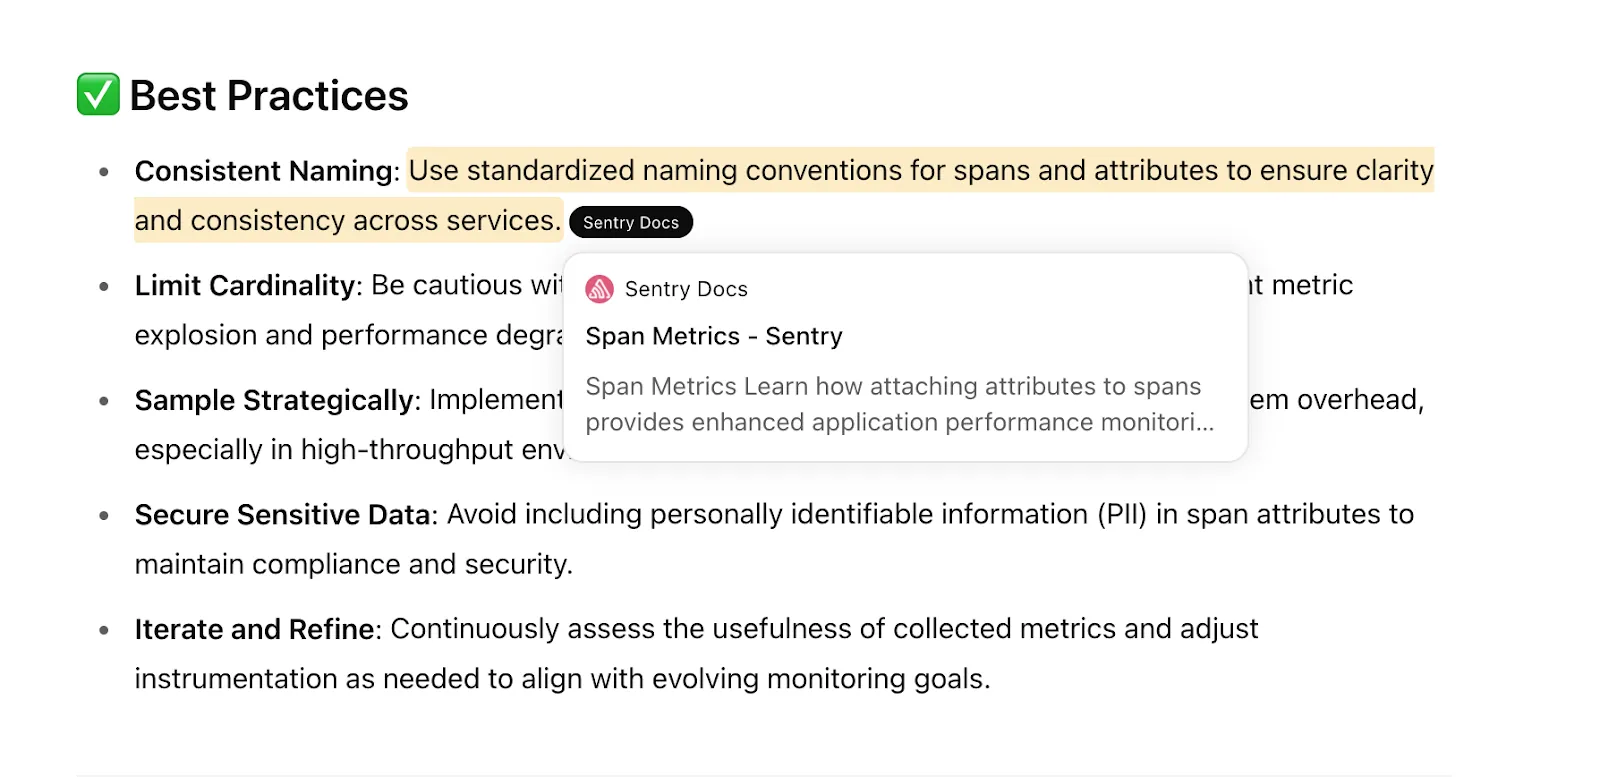Click the bullet point before 'Iterate and Refine'
This screenshot has height=777, width=1600.
104,630
